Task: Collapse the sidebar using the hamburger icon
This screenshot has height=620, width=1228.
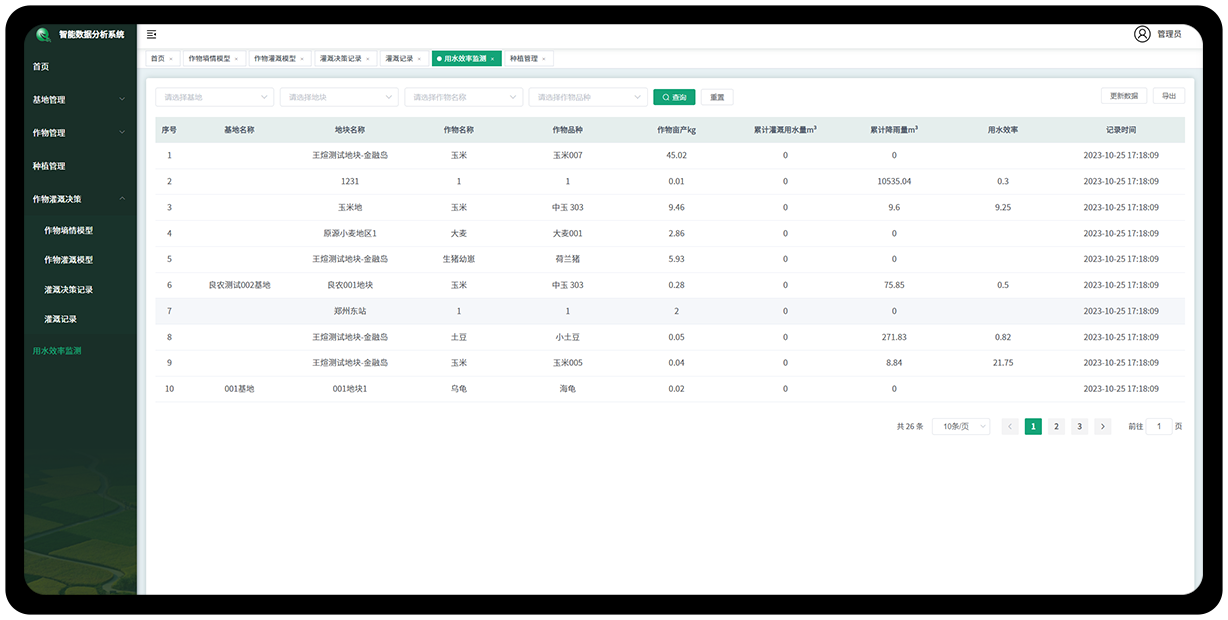Action: point(151,33)
